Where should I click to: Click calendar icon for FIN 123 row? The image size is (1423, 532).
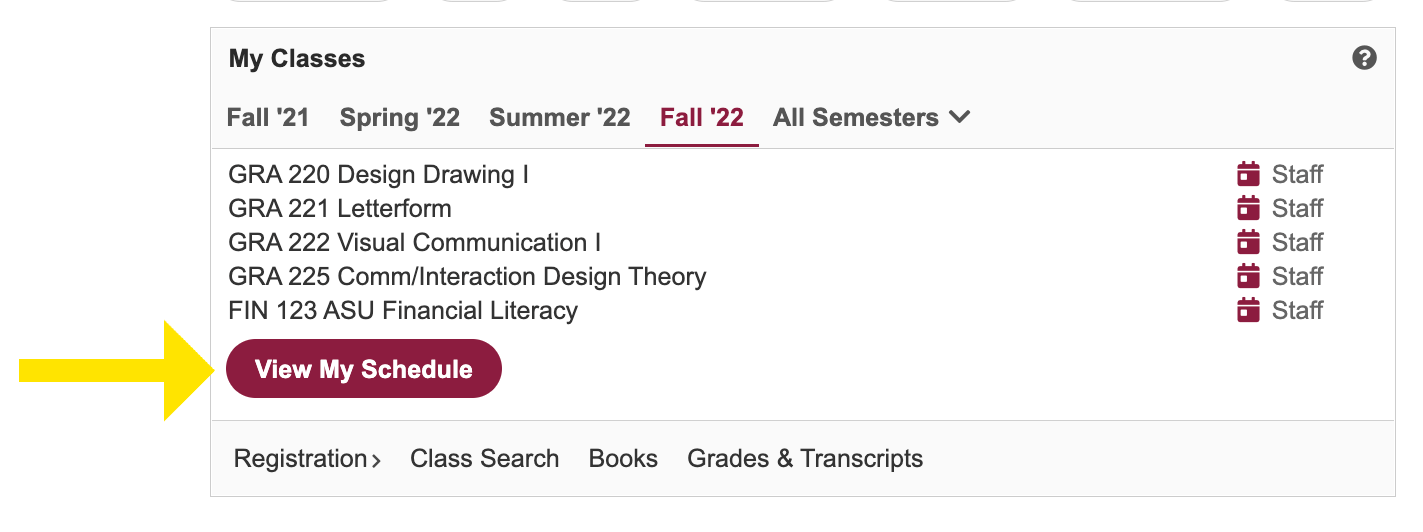click(x=1248, y=311)
